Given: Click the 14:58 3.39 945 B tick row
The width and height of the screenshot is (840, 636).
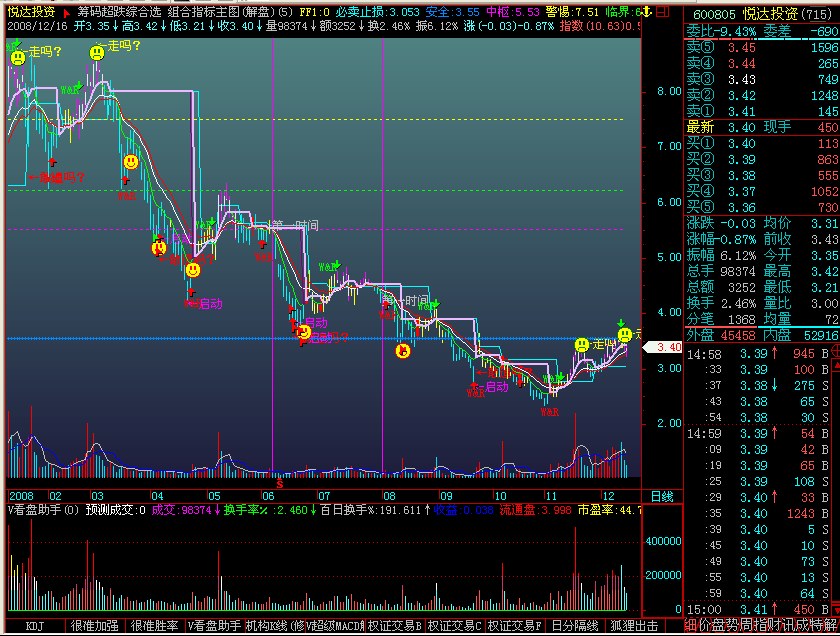Looking at the screenshot, I should (x=758, y=354).
